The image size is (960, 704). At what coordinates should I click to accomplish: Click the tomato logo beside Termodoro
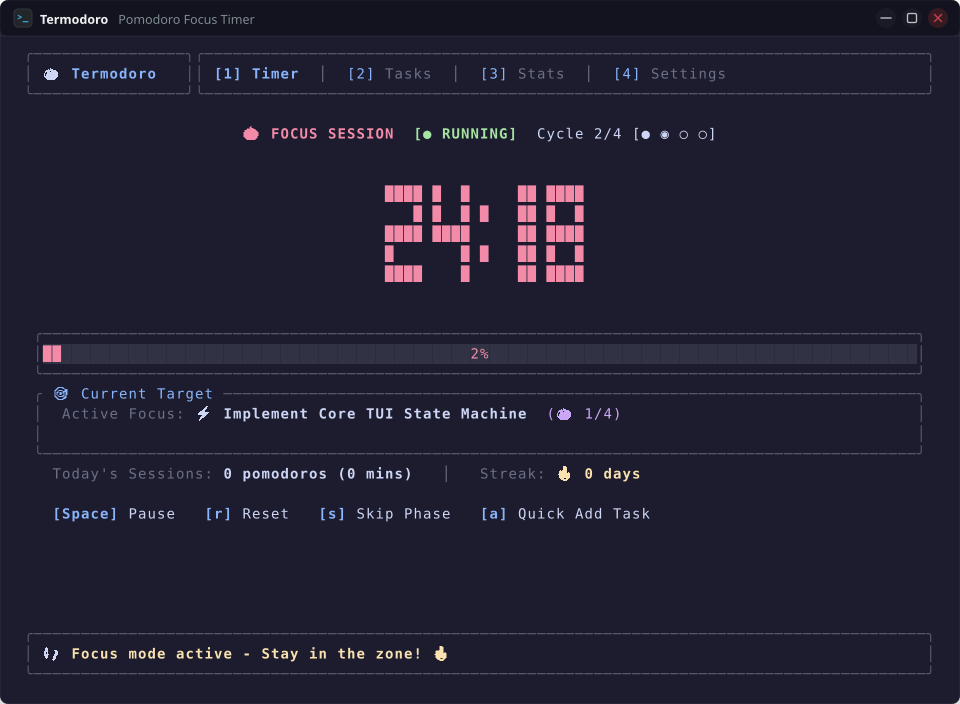pos(51,74)
